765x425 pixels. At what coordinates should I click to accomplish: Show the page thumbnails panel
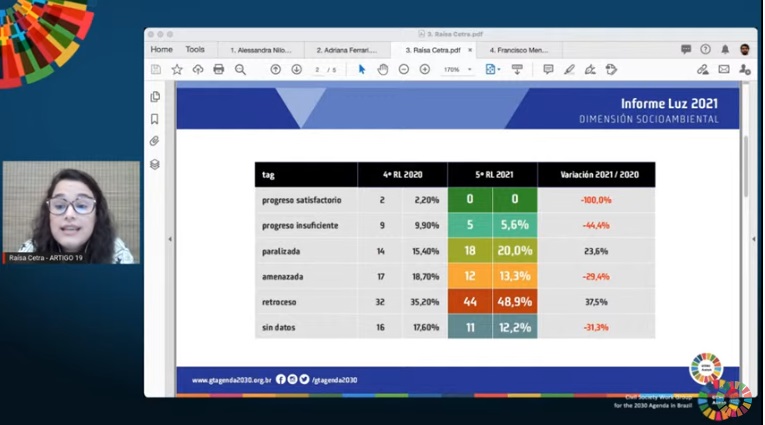click(x=155, y=97)
